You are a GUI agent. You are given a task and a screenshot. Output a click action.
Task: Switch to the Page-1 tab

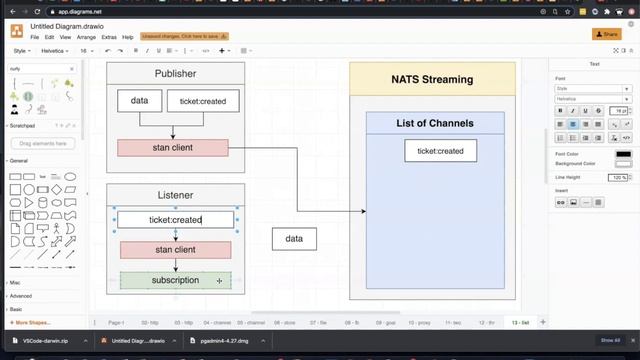coord(116,323)
